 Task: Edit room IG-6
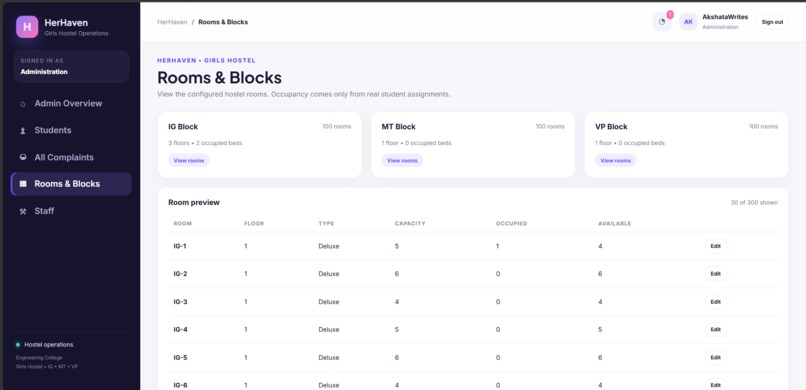(716, 385)
